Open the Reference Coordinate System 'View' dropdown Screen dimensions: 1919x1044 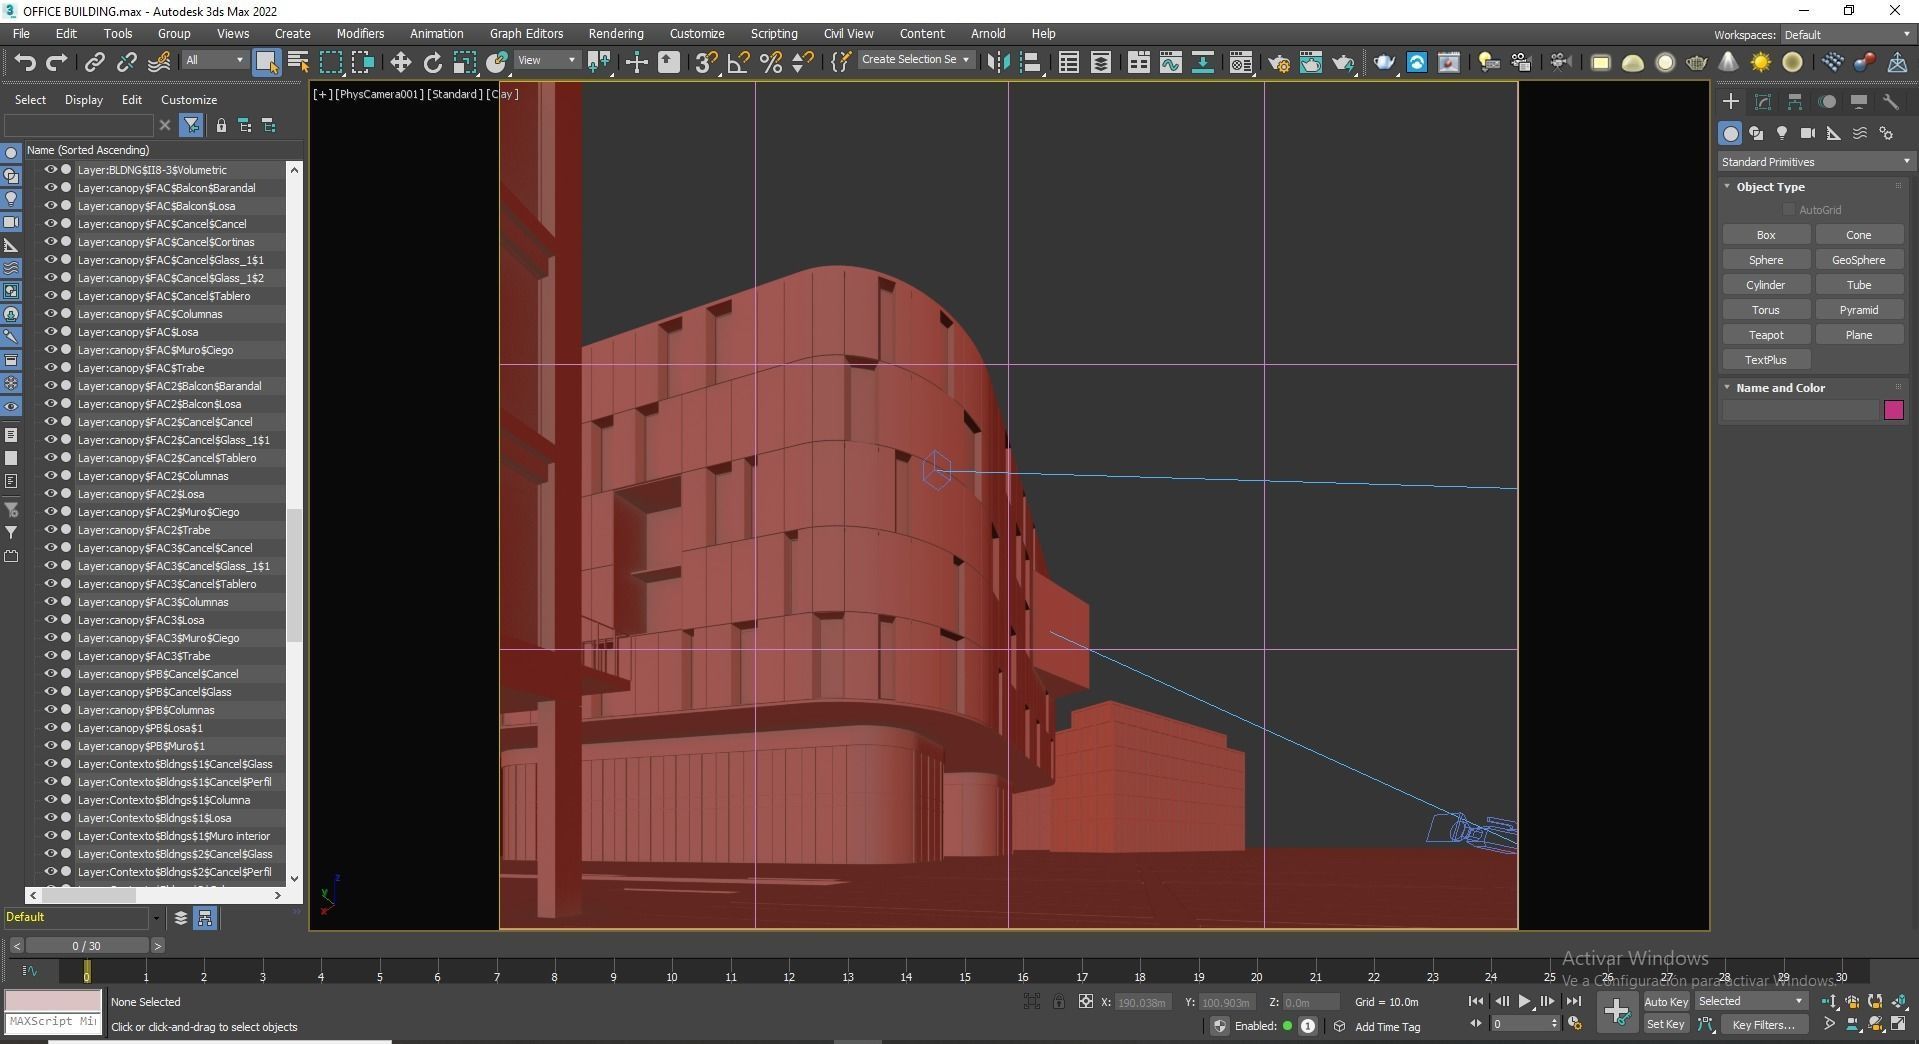click(547, 60)
